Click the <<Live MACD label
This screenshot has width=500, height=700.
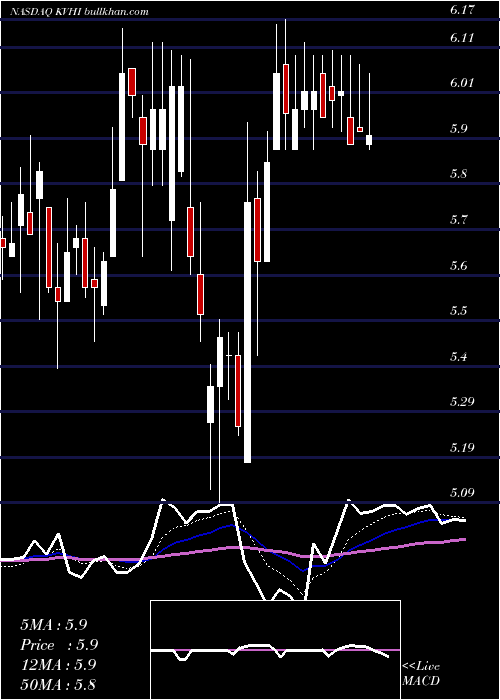coord(421,673)
